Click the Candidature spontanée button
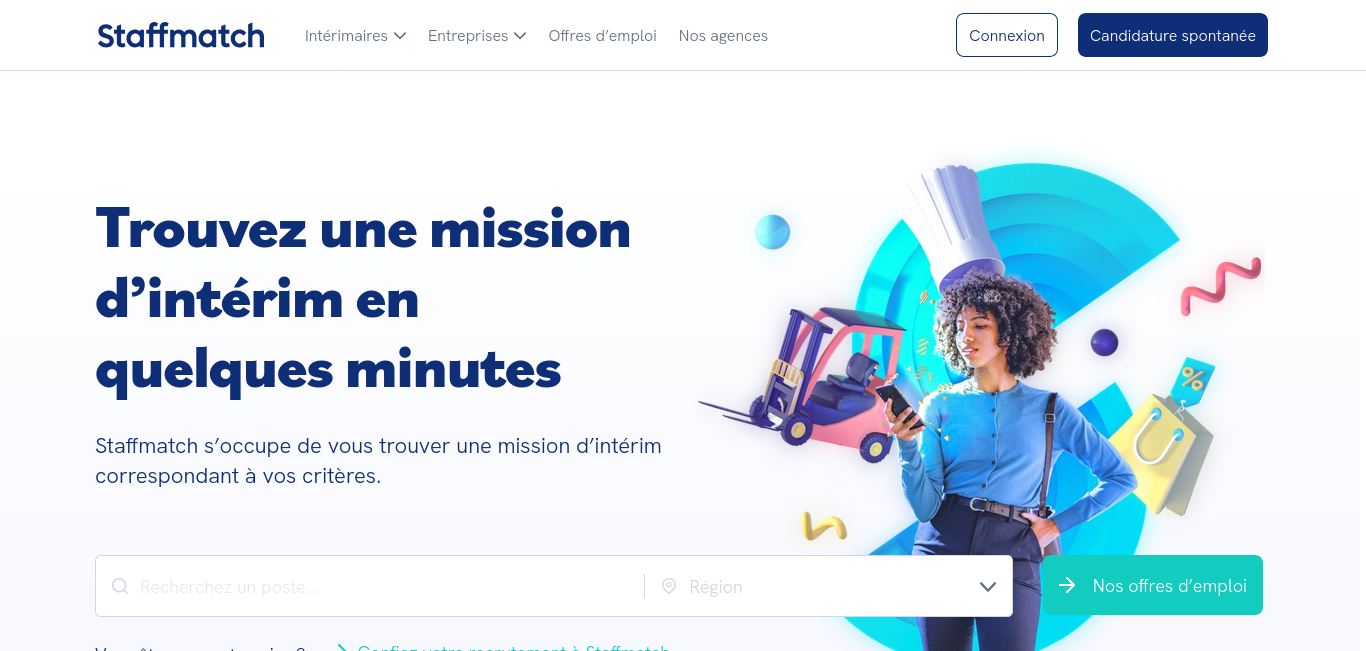Viewport: 1366px width, 651px height. tap(1173, 35)
